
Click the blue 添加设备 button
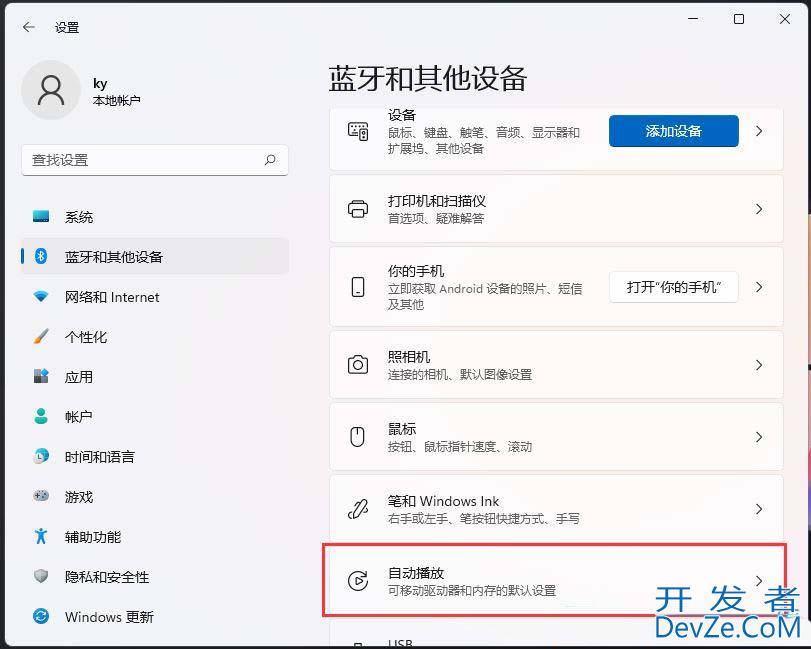point(673,131)
